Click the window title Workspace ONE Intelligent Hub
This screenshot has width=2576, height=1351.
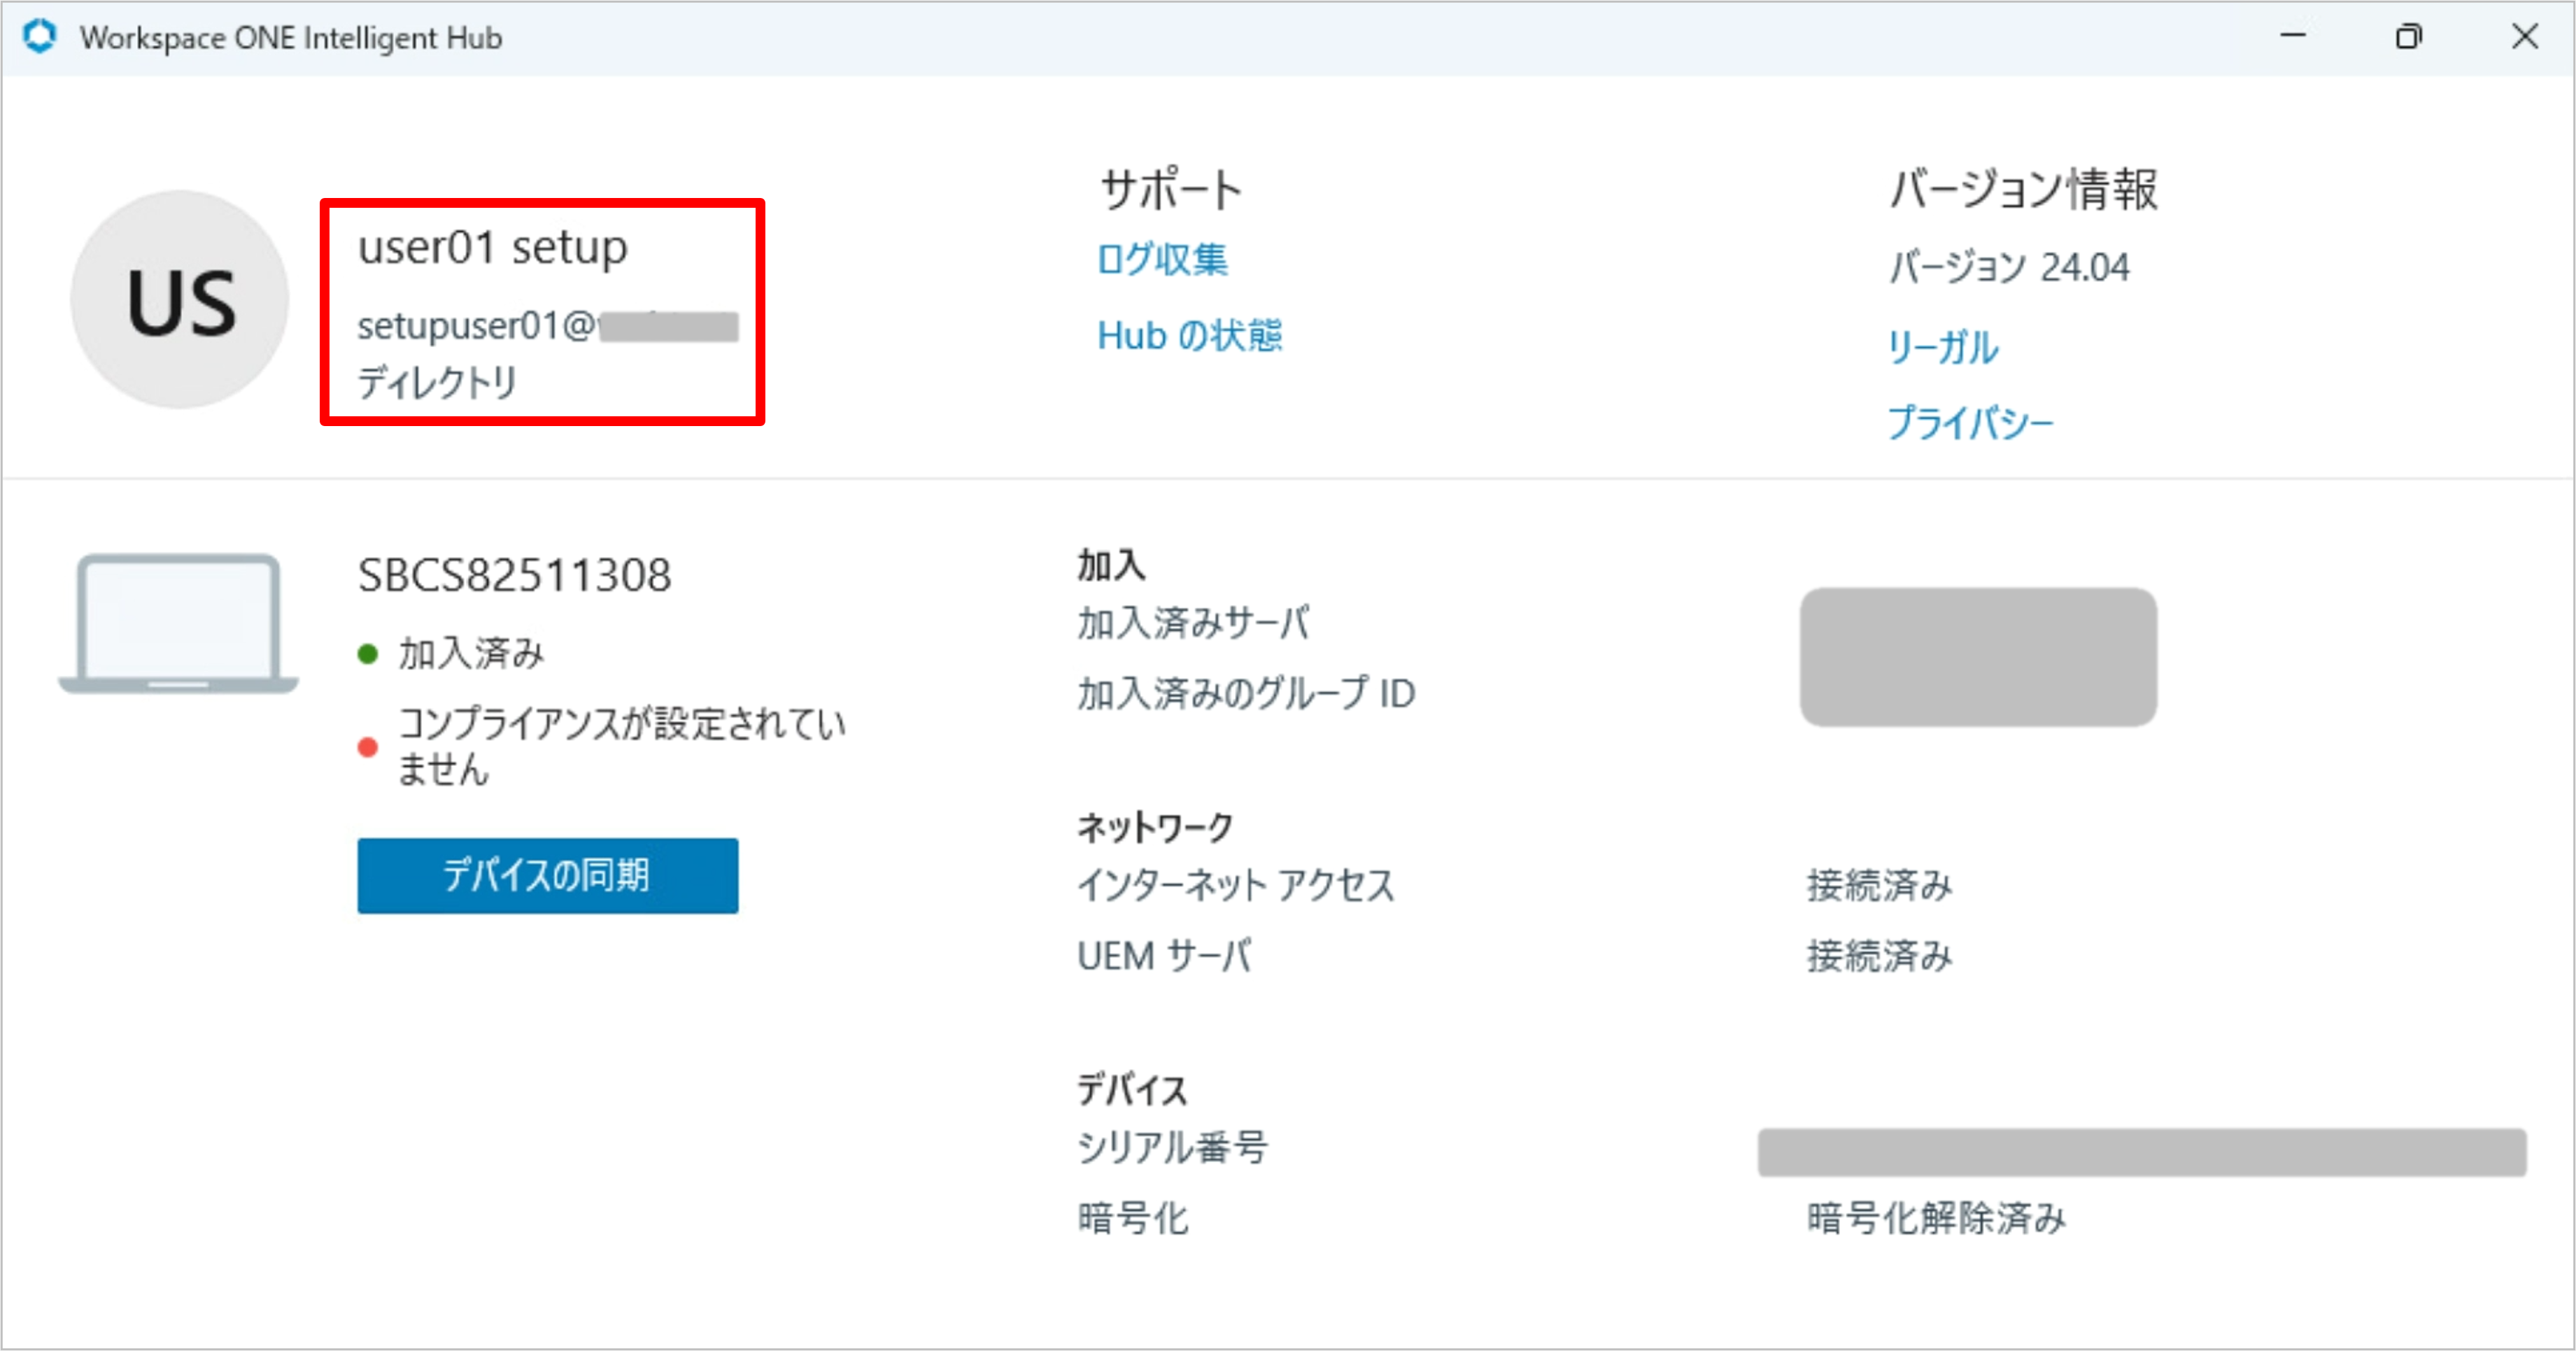point(291,38)
